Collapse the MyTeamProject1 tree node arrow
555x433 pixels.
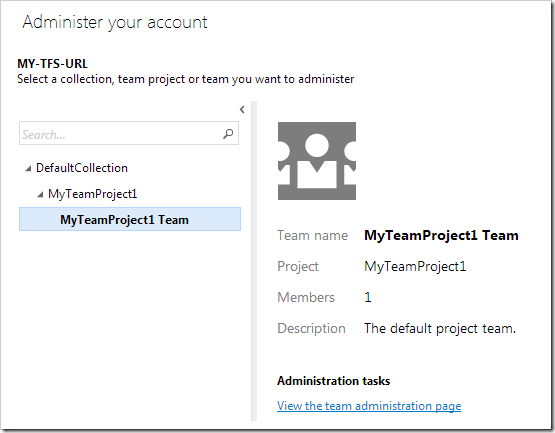point(40,194)
